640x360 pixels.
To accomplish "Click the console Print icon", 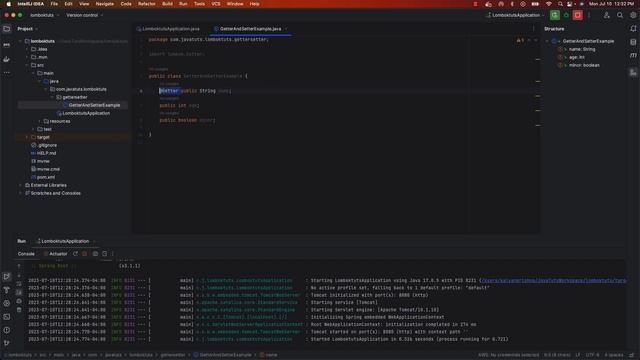I will tap(19, 301).
